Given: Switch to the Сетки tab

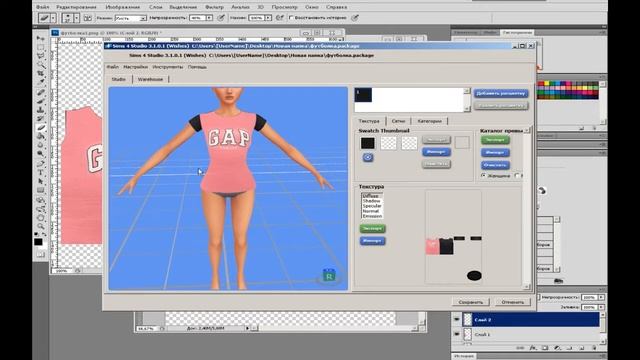Looking at the screenshot, I should [398, 121].
